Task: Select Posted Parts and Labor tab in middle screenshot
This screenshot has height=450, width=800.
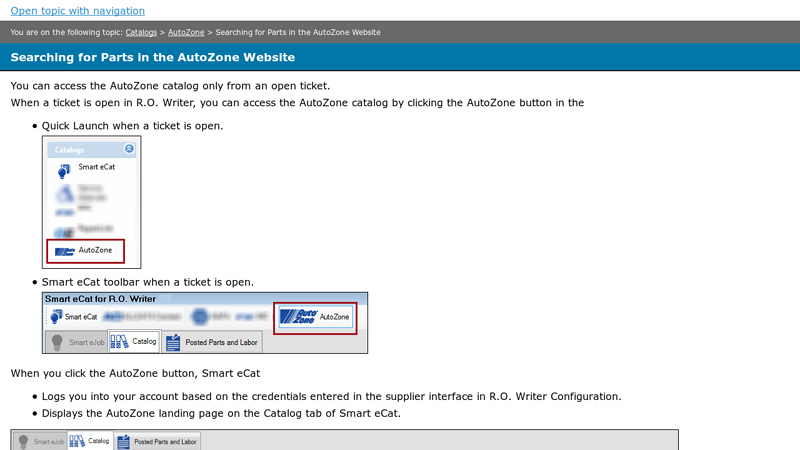Action: pyautogui.click(x=212, y=342)
